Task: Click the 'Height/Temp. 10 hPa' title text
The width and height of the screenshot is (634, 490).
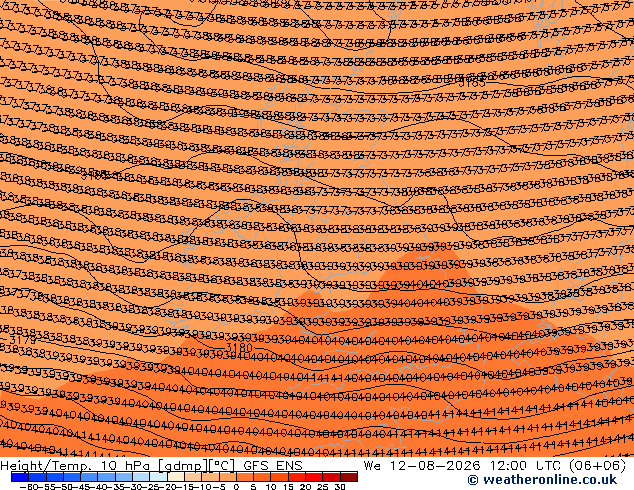Action: 75,466
